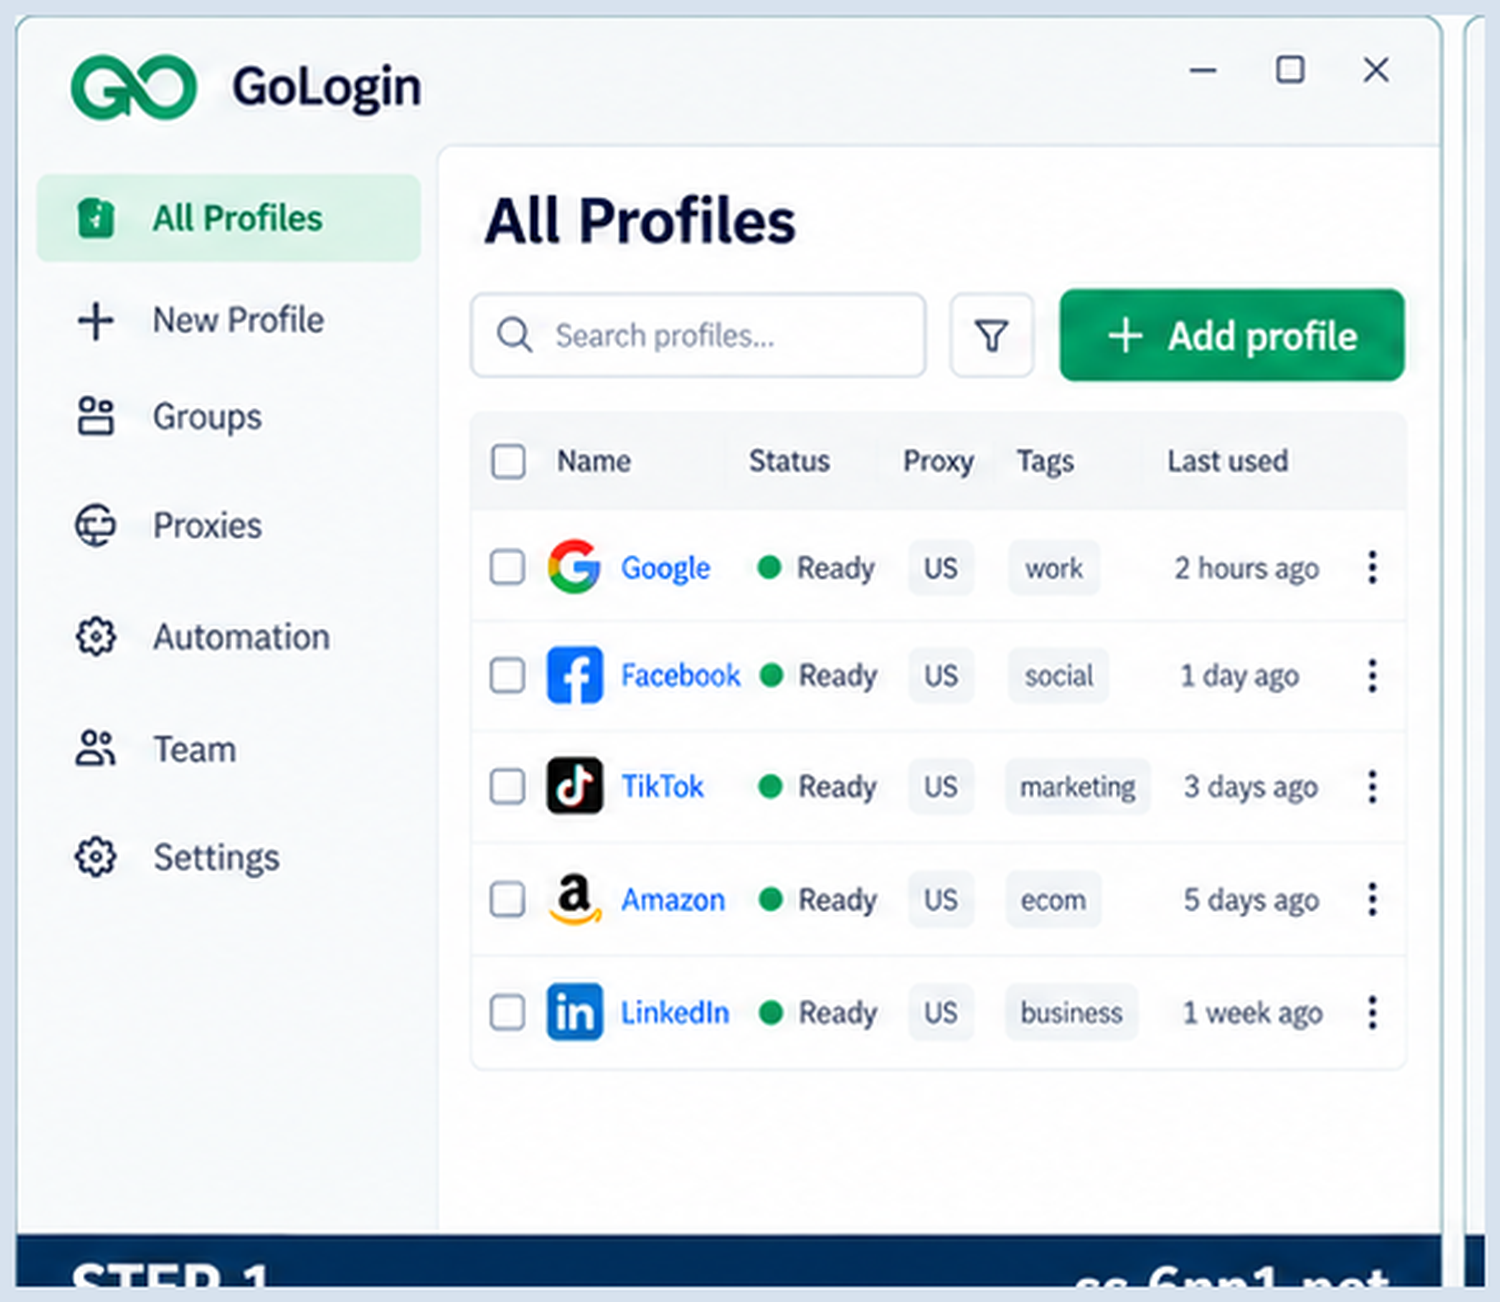Open the profile filter funnel button

tap(991, 335)
